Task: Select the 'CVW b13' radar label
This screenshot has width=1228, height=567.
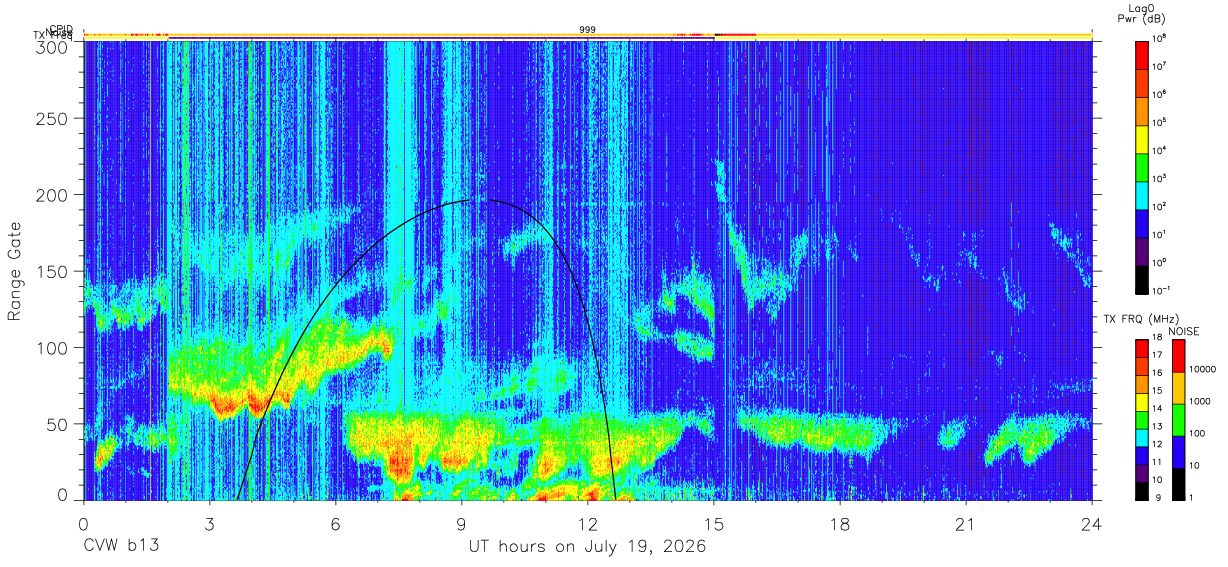Action: [120, 547]
